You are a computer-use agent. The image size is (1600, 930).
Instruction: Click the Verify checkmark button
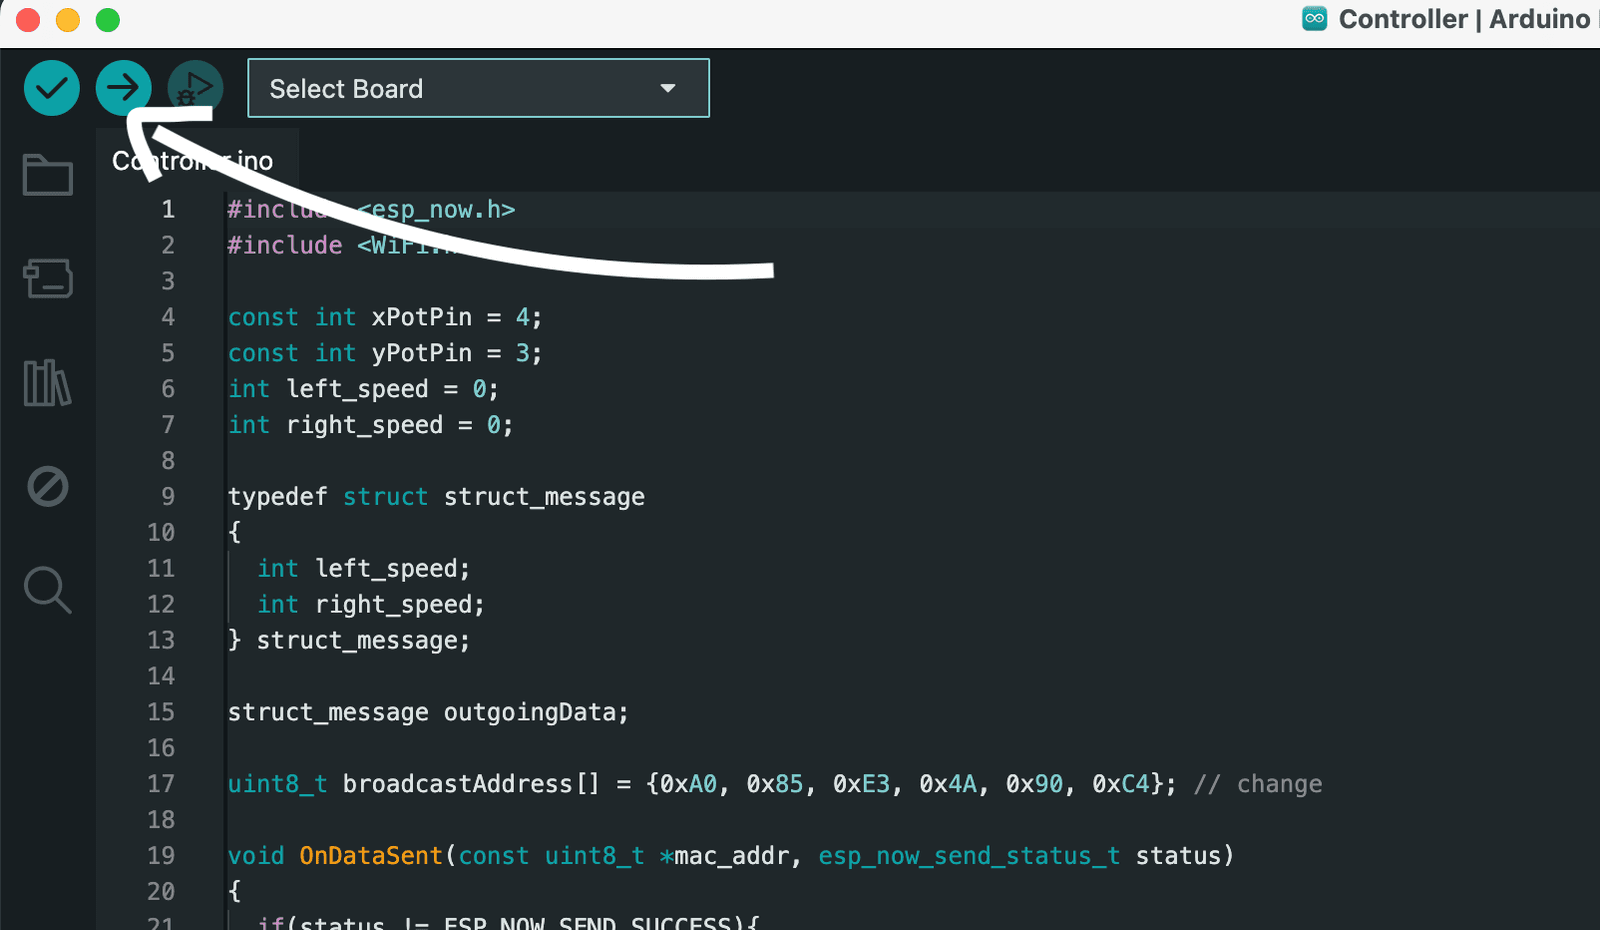click(x=52, y=88)
